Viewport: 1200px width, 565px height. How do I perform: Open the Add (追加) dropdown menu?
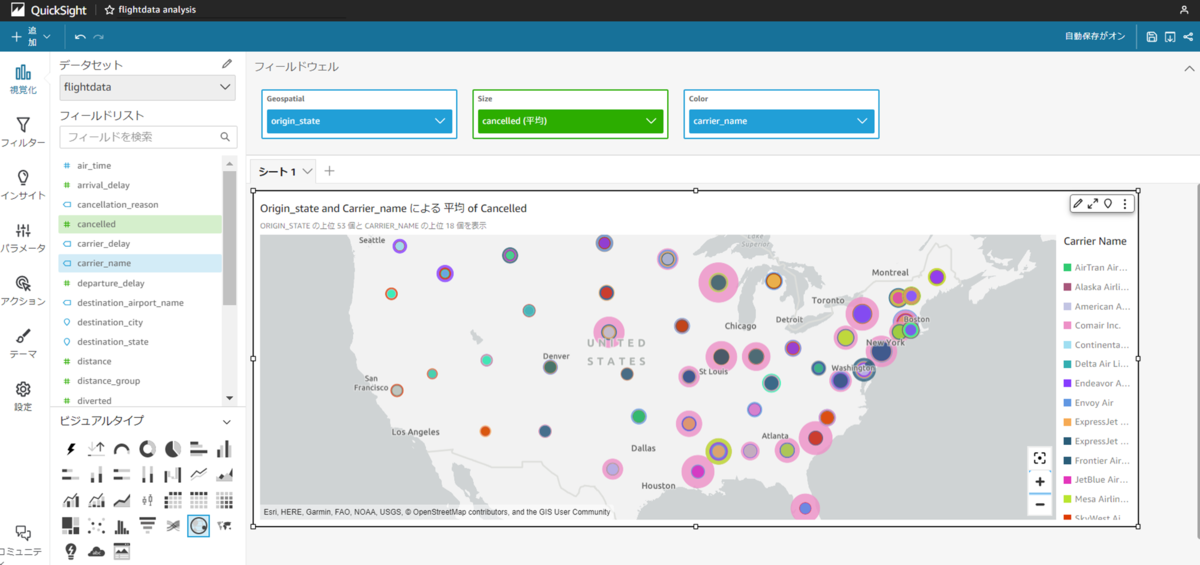coord(30,37)
